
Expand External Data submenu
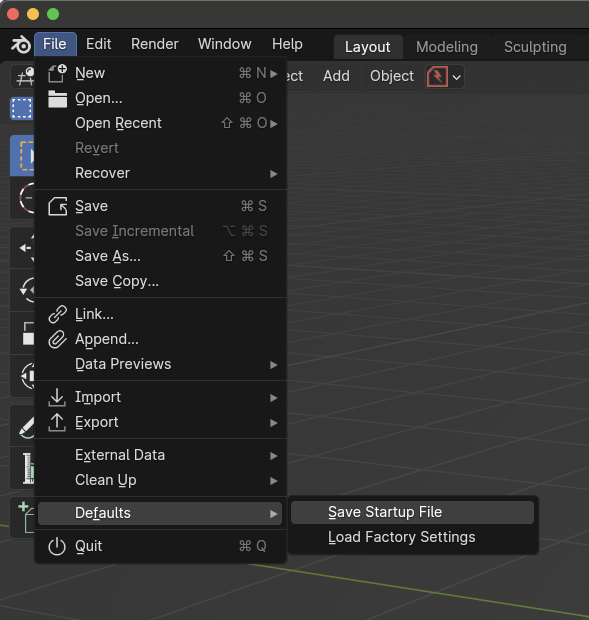pos(274,456)
